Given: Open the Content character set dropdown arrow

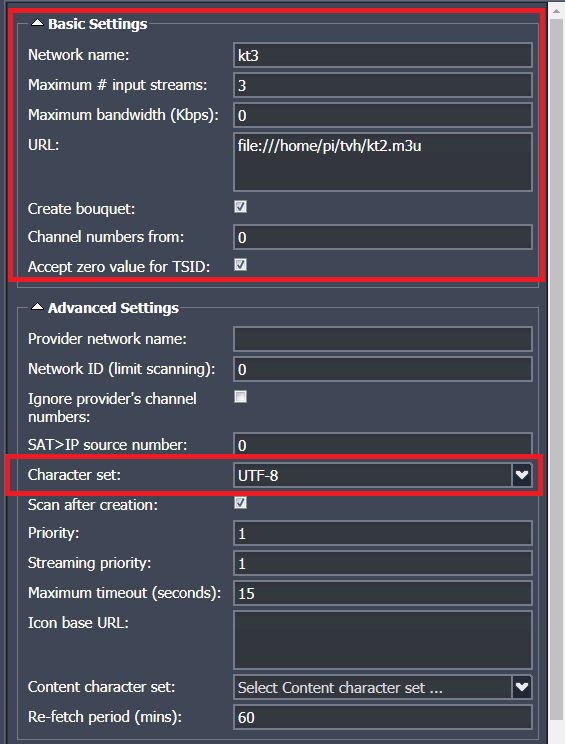Looking at the screenshot, I should tap(522, 687).
